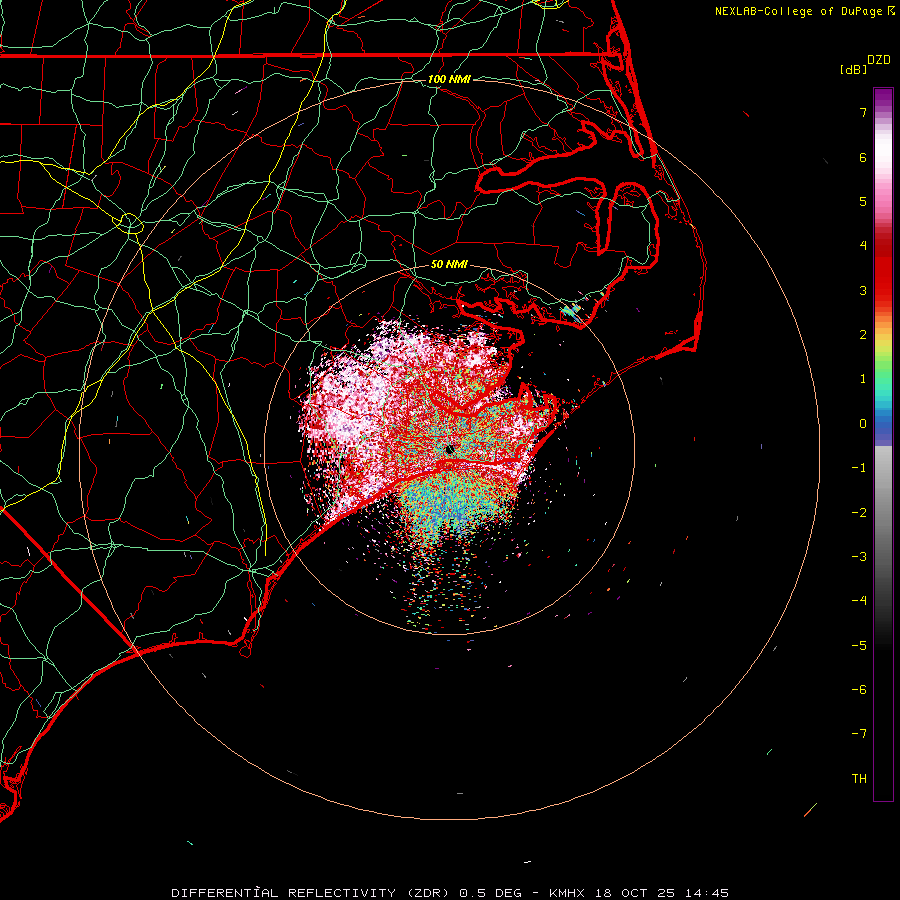Click the "-5" value on color scale

pyautogui.click(x=859, y=646)
